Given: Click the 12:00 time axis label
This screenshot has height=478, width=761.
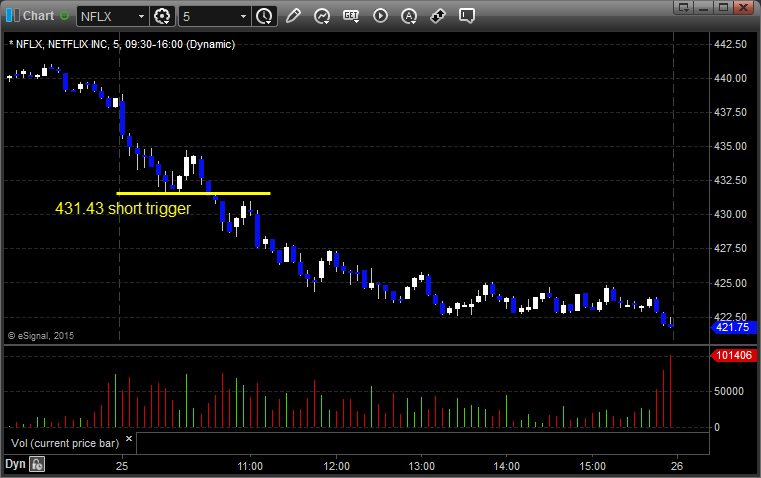Looking at the screenshot, I should pyautogui.click(x=336, y=466).
